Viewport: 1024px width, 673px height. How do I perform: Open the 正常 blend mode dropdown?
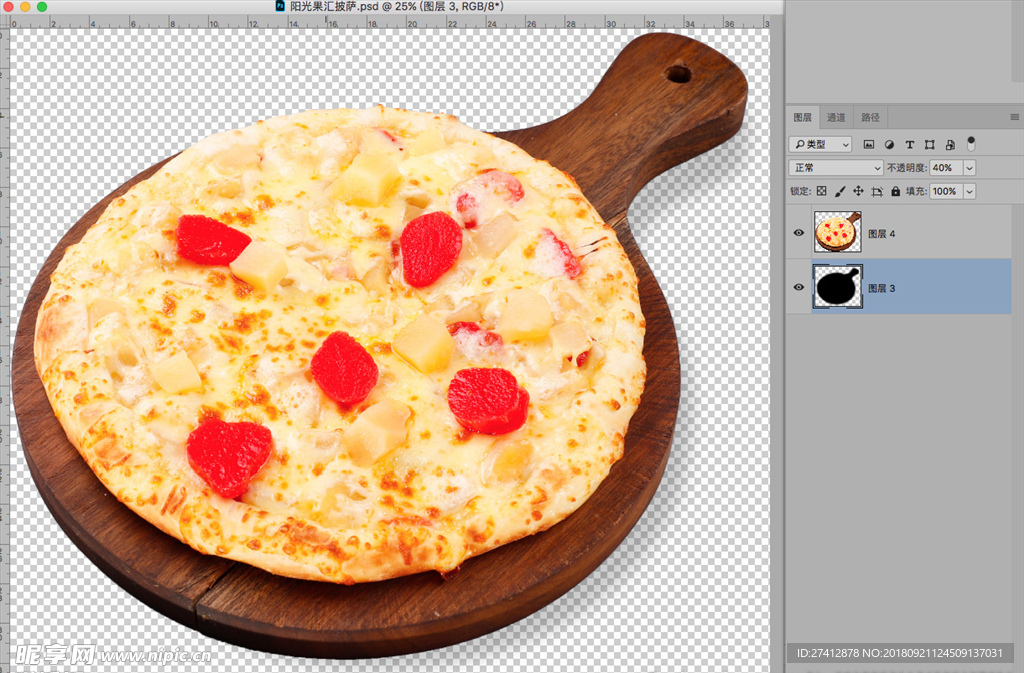tap(836, 168)
